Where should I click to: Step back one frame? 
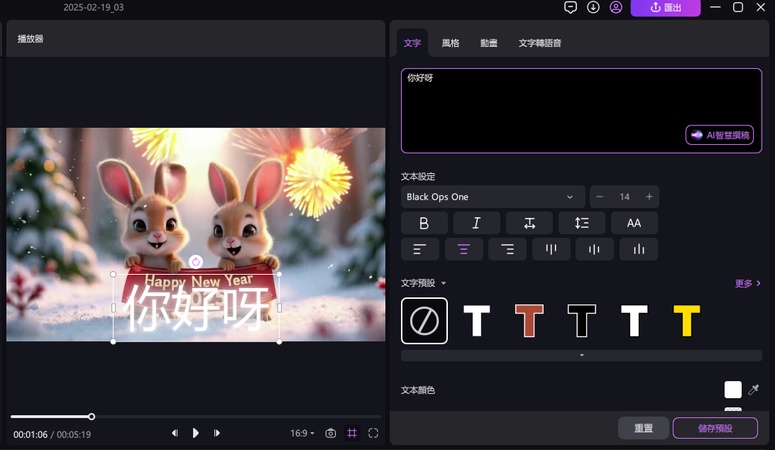click(174, 433)
